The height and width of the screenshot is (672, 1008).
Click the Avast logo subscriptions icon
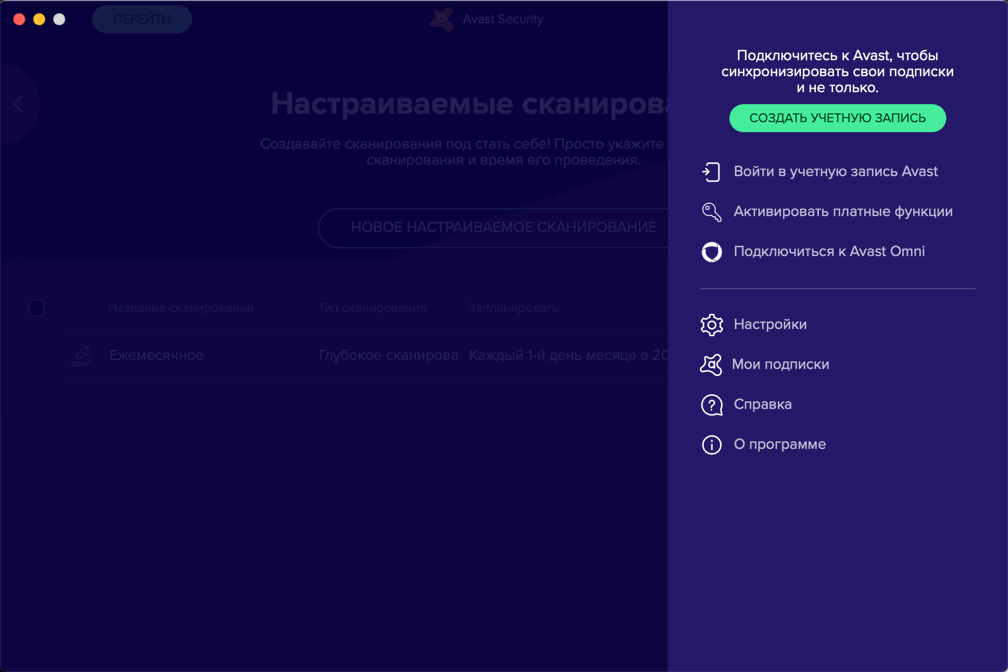click(711, 365)
